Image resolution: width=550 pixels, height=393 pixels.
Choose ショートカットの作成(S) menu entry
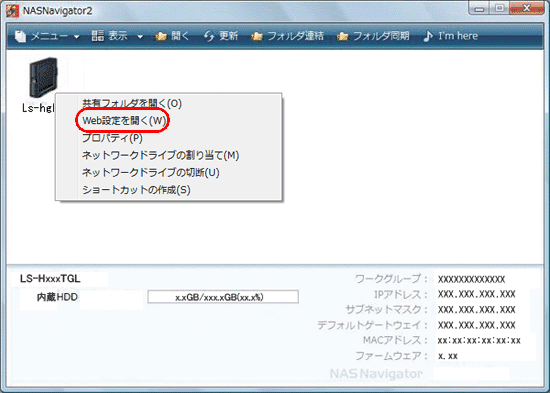point(136,190)
